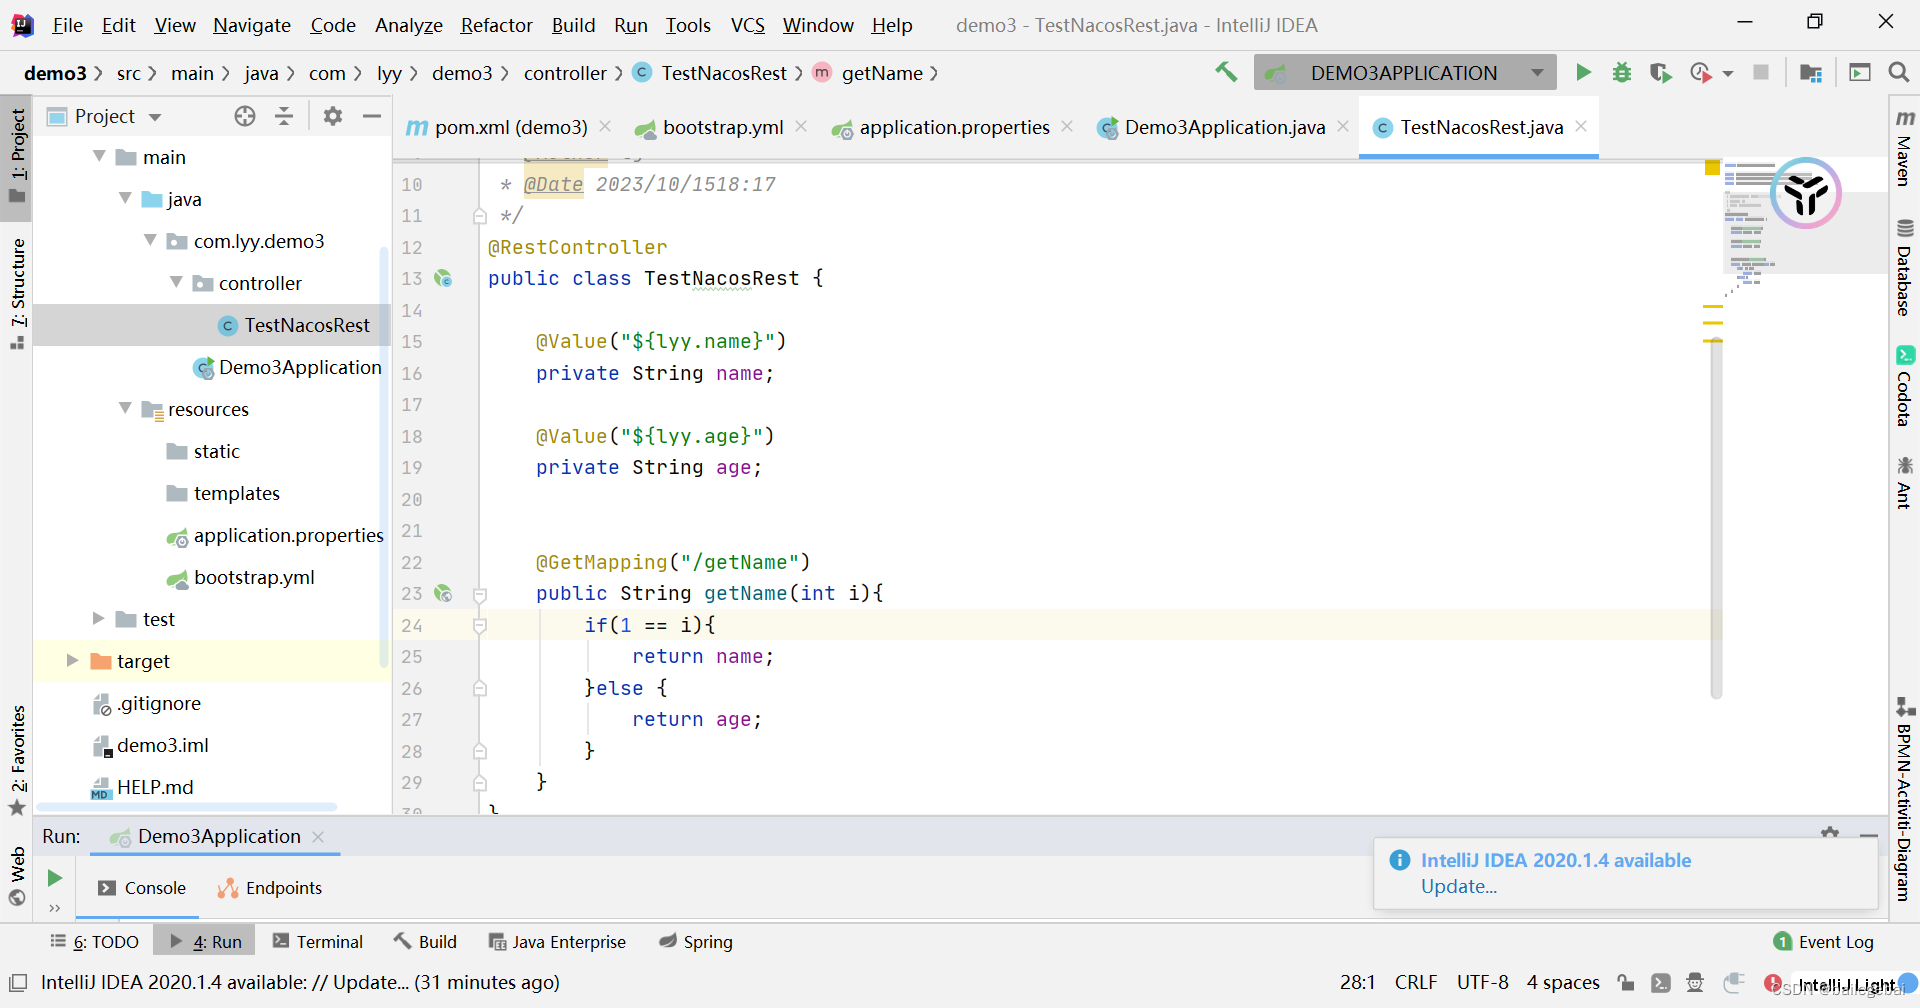Click the gutter request mapping icon at line 23

point(443,593)
